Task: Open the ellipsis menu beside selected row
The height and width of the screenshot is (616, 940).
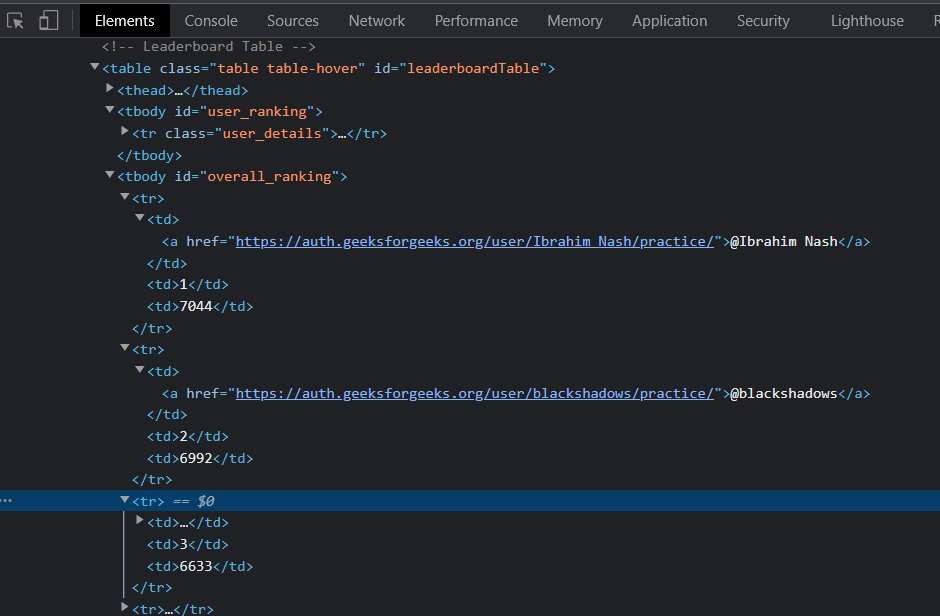Action: tap(7, 500)
